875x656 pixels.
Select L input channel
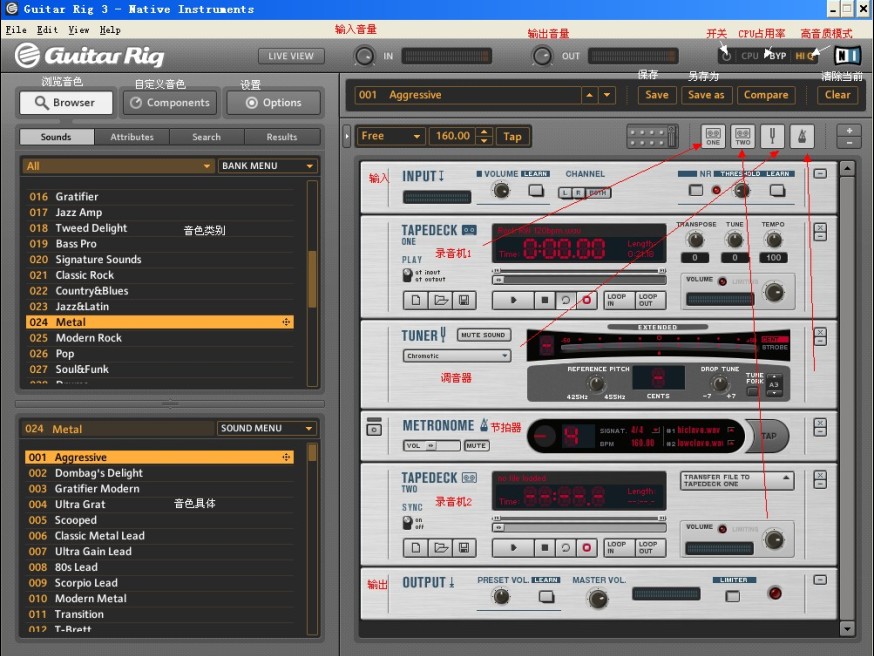[565, 193]
